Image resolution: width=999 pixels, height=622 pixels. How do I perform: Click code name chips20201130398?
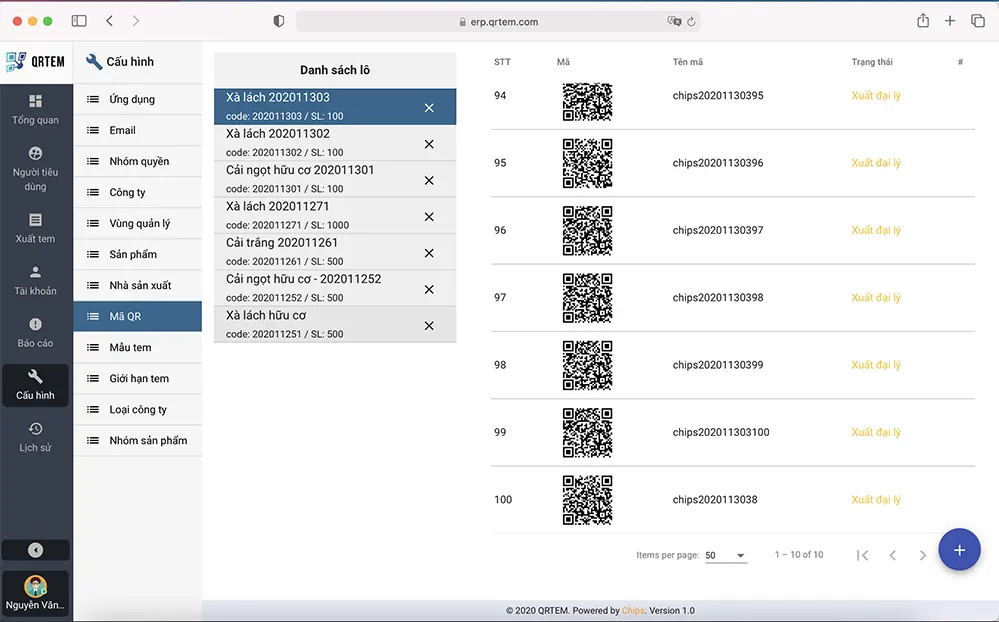[x=718, y=298]
